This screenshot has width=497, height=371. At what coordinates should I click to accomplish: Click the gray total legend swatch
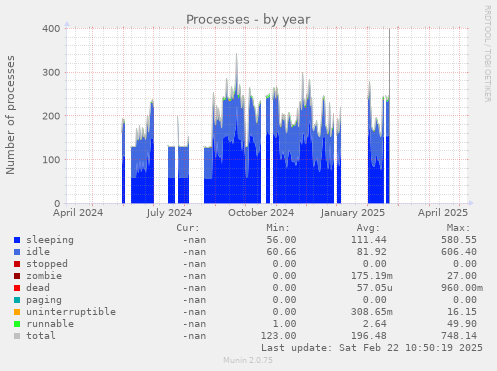17,336
